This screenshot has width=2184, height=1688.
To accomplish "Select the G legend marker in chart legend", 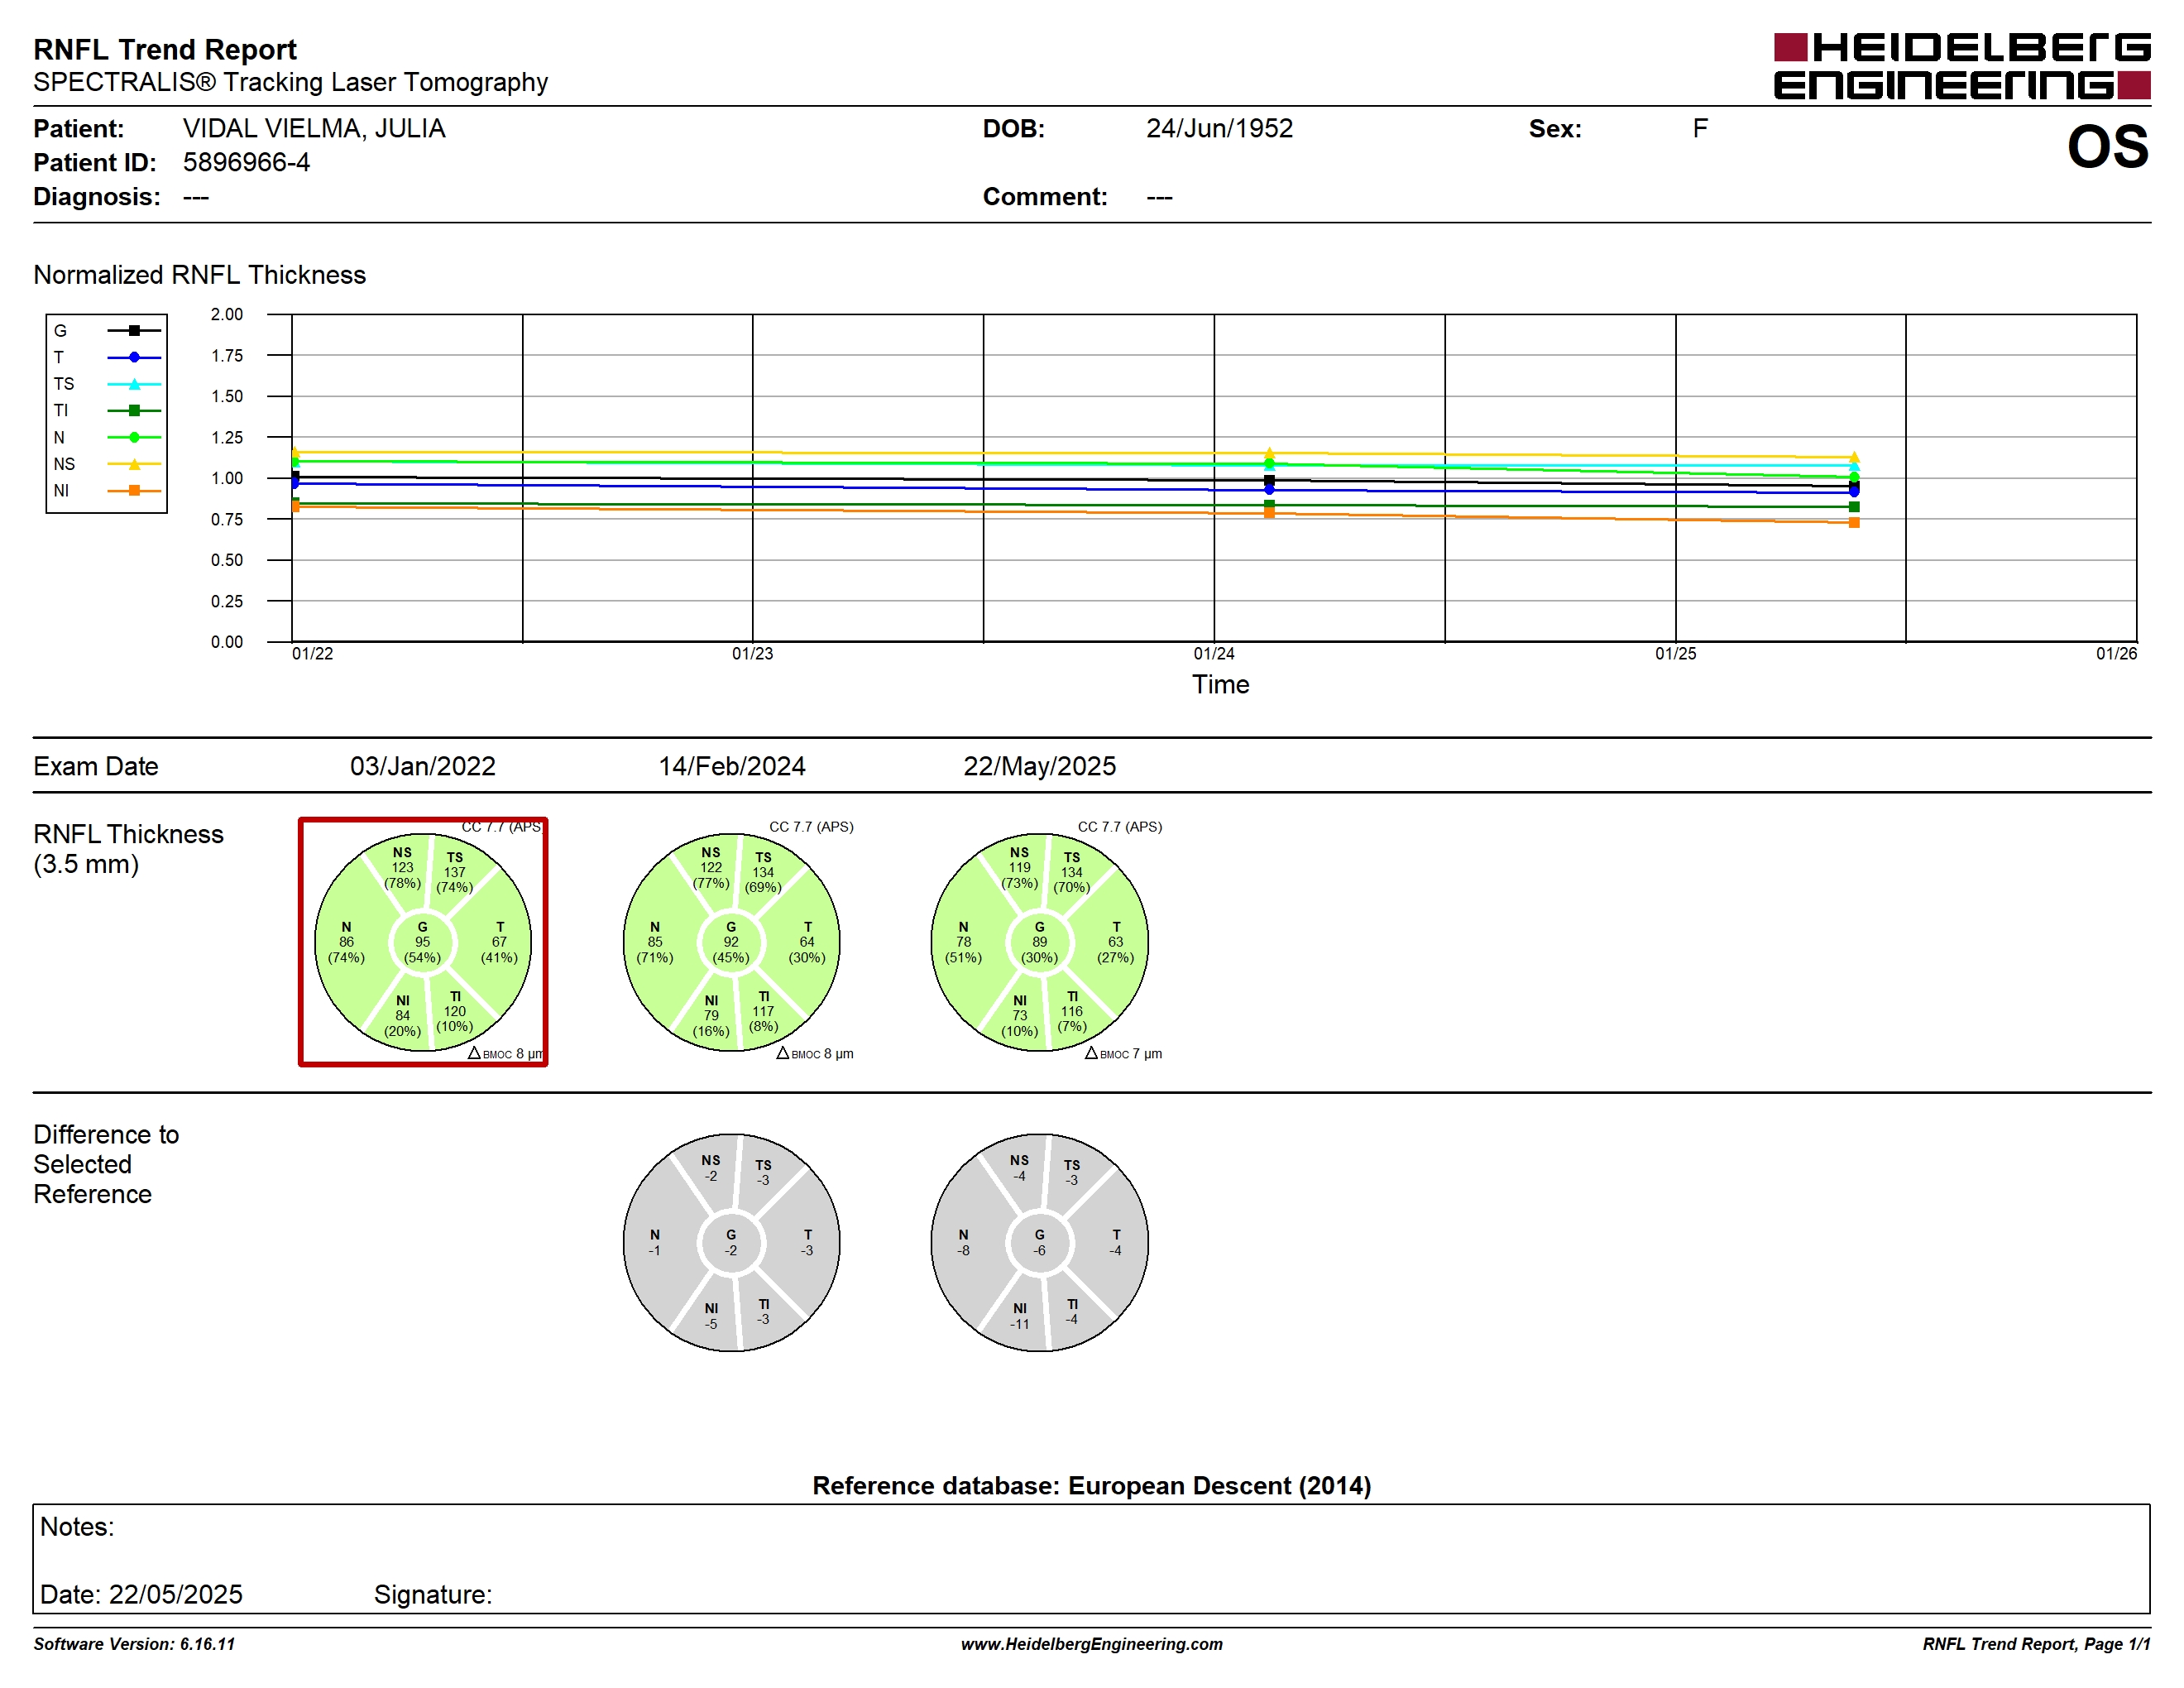I will coord(134,330).
